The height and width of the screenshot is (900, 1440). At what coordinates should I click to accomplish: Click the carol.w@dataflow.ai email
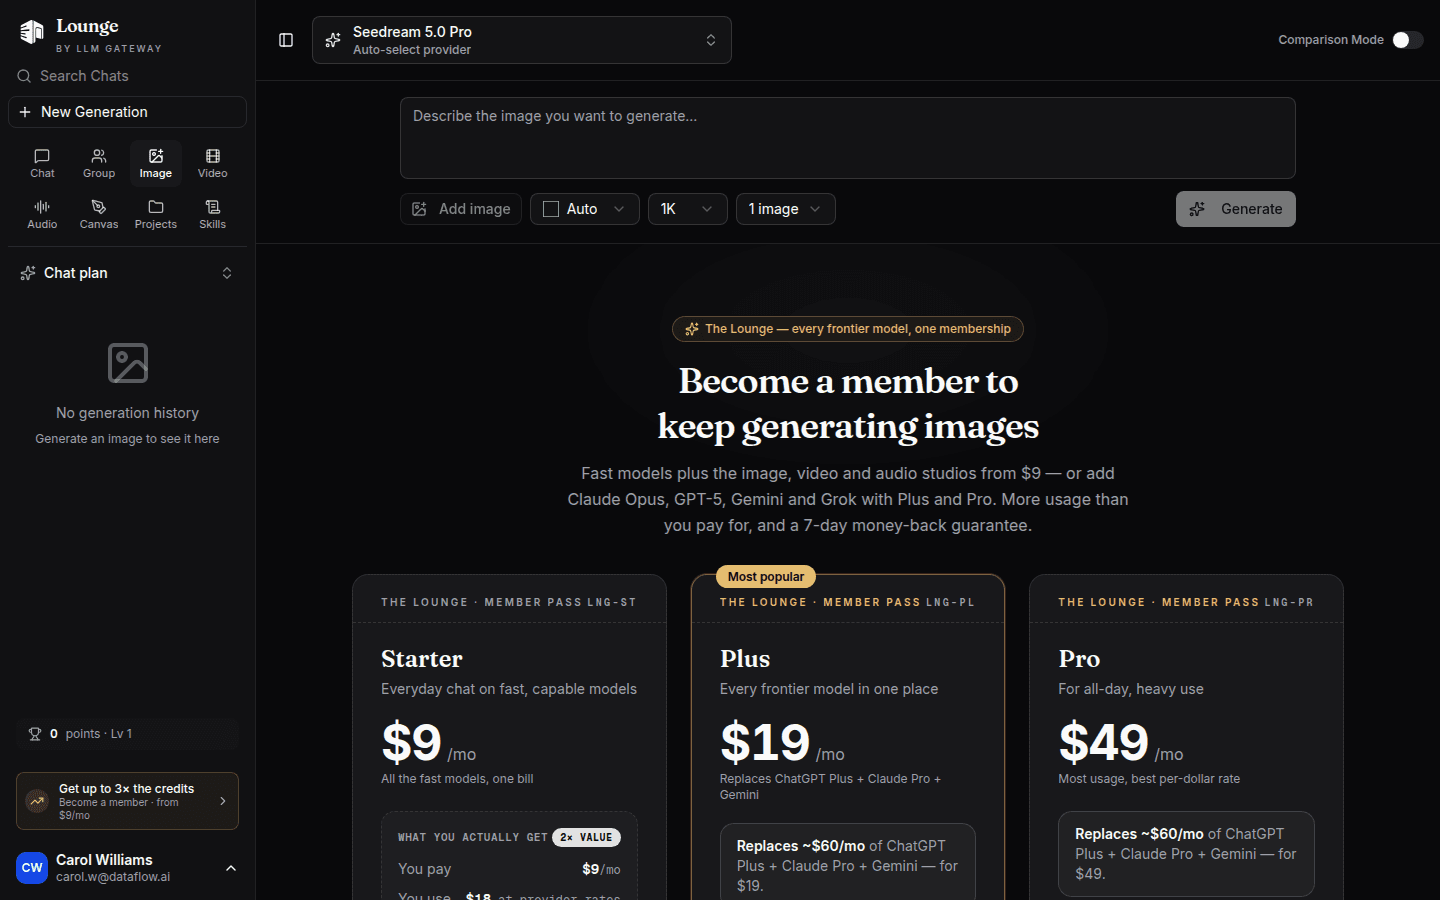point(113,877)
